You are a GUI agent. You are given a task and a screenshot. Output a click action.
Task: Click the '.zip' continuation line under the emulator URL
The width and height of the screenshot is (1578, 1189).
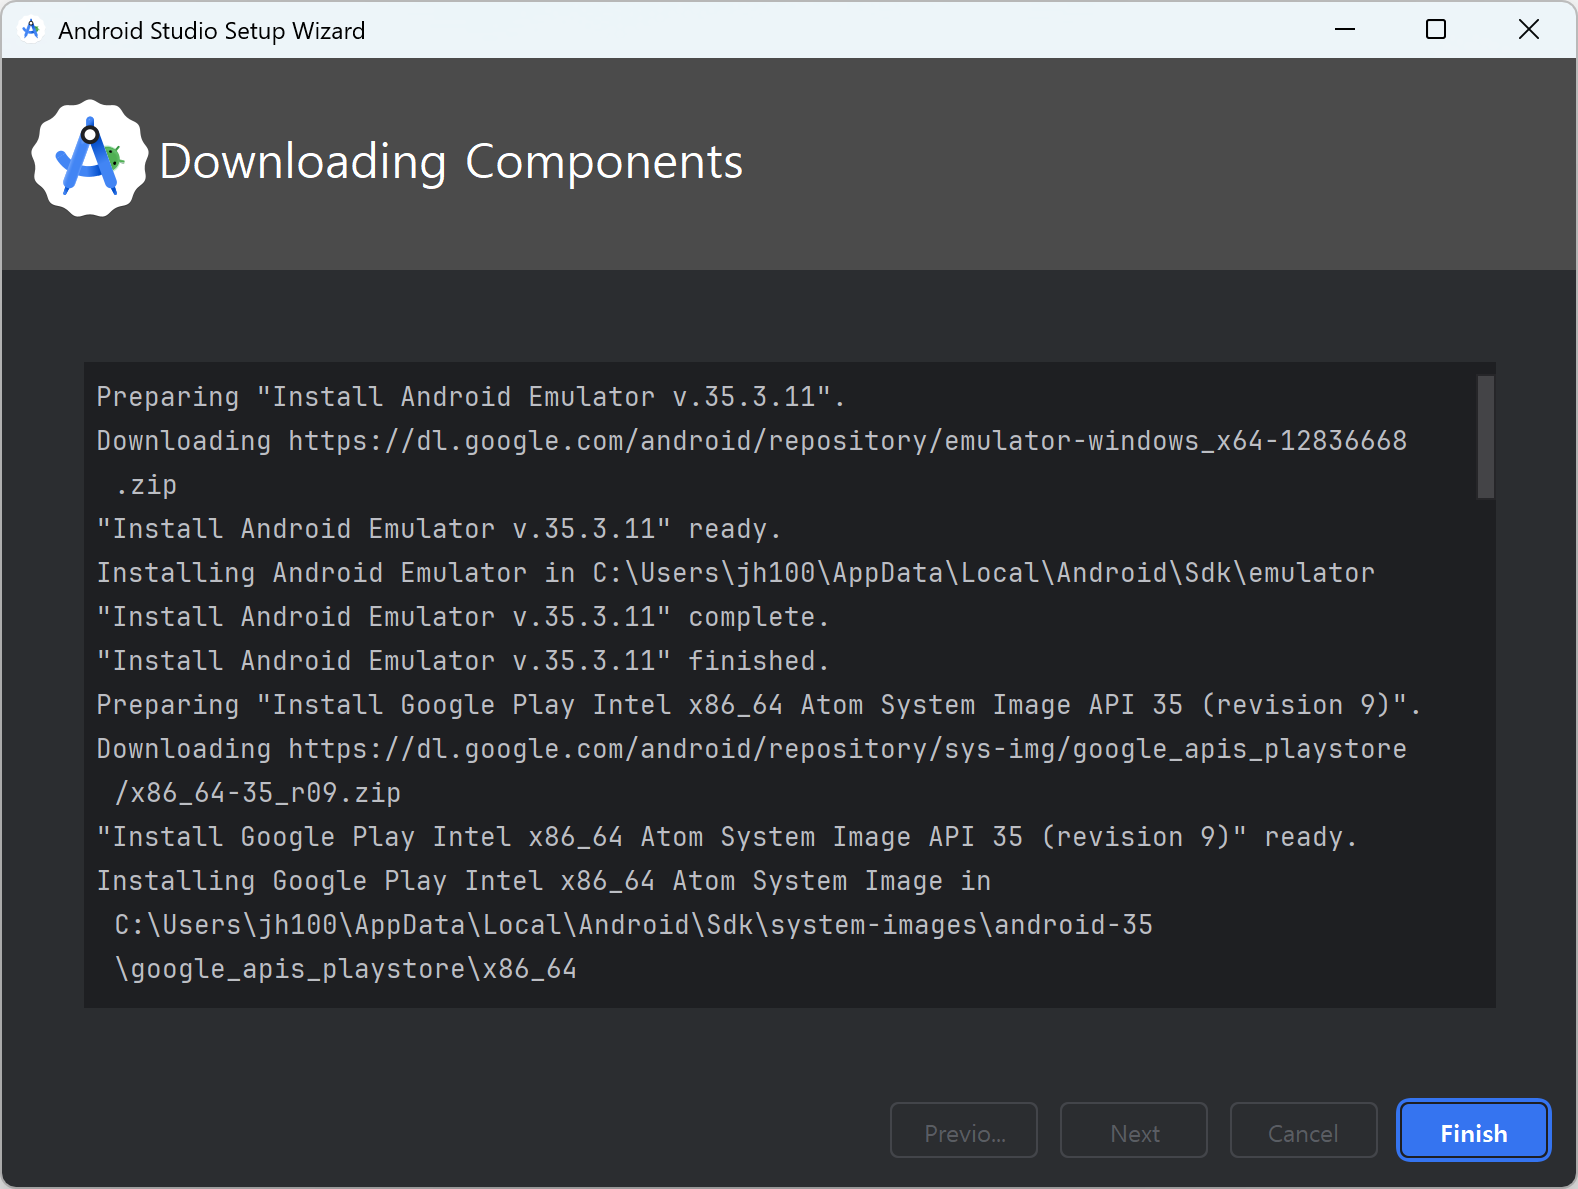point(146,485)
